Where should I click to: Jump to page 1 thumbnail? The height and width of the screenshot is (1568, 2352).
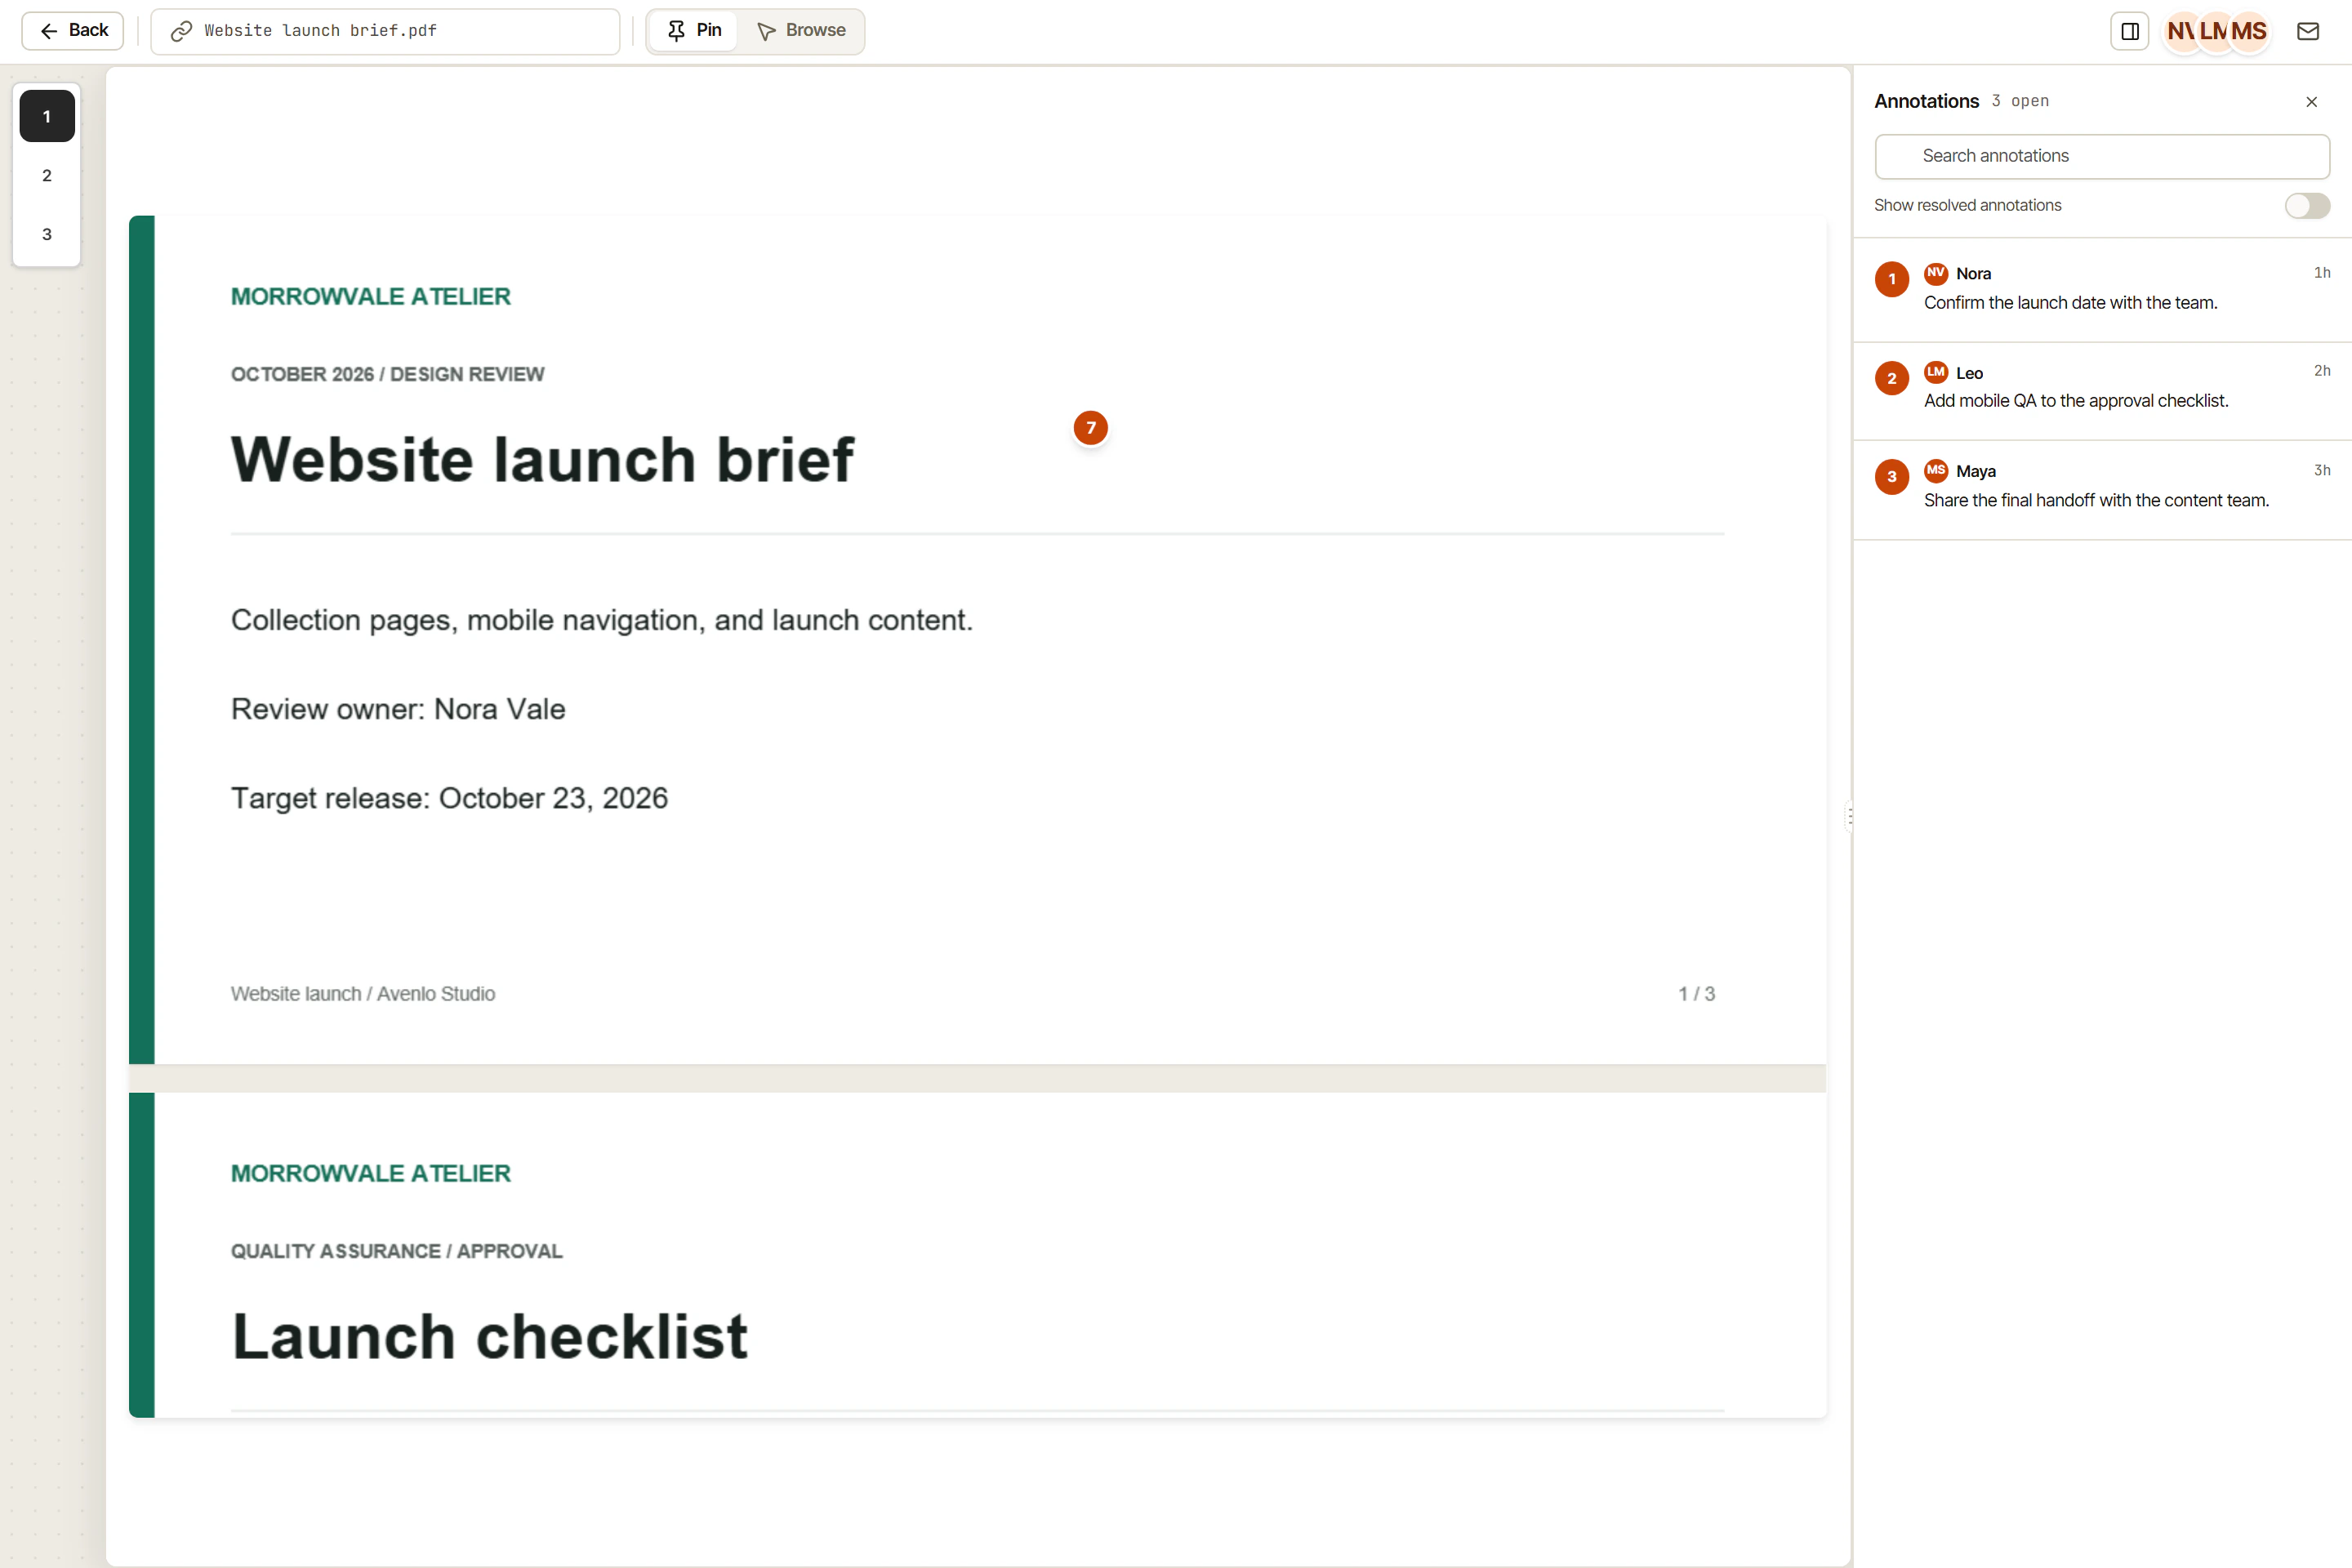(x=47, y=116)
